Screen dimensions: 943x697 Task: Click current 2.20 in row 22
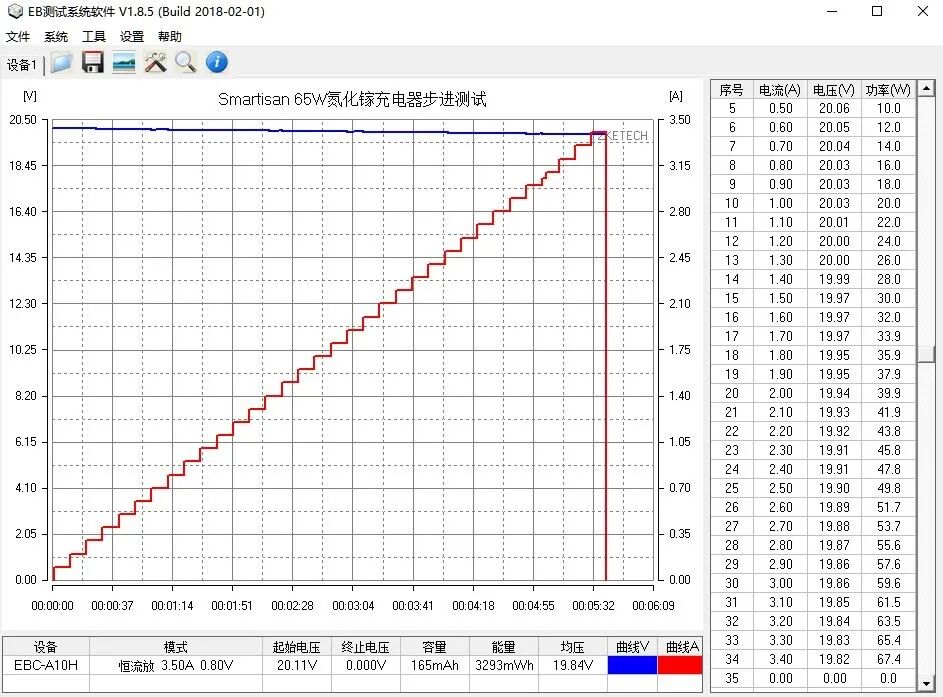pyautogui.click(x=781, y=431)
